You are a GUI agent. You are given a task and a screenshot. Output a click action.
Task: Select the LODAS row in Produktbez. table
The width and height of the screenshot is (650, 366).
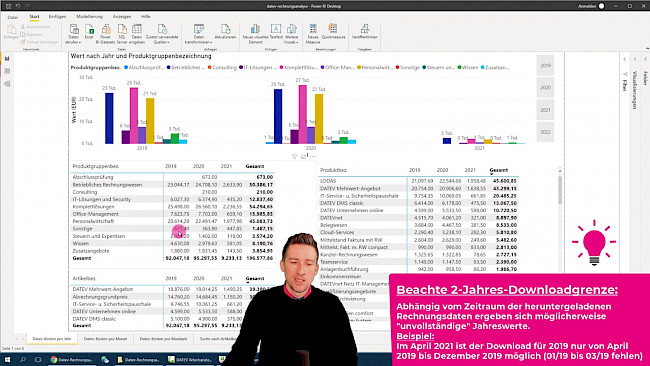(x=419, y=181)
